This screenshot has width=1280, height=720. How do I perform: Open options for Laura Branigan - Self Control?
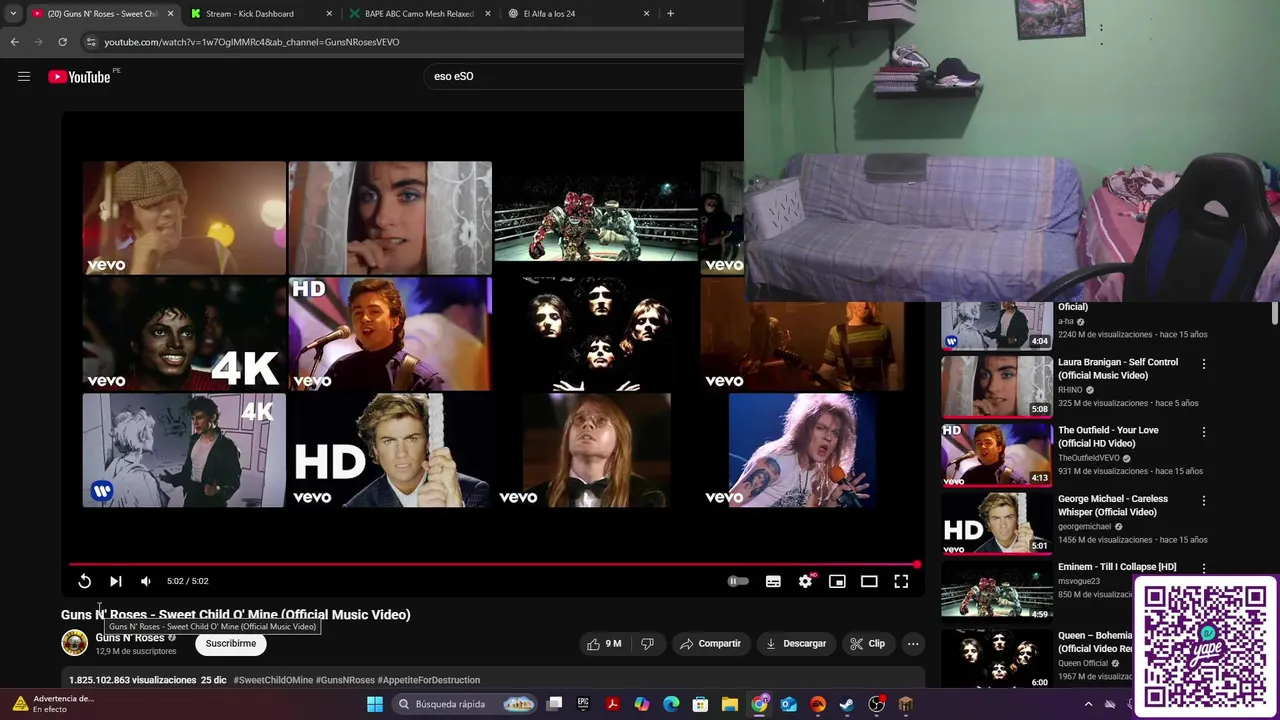pos(1204,364)
